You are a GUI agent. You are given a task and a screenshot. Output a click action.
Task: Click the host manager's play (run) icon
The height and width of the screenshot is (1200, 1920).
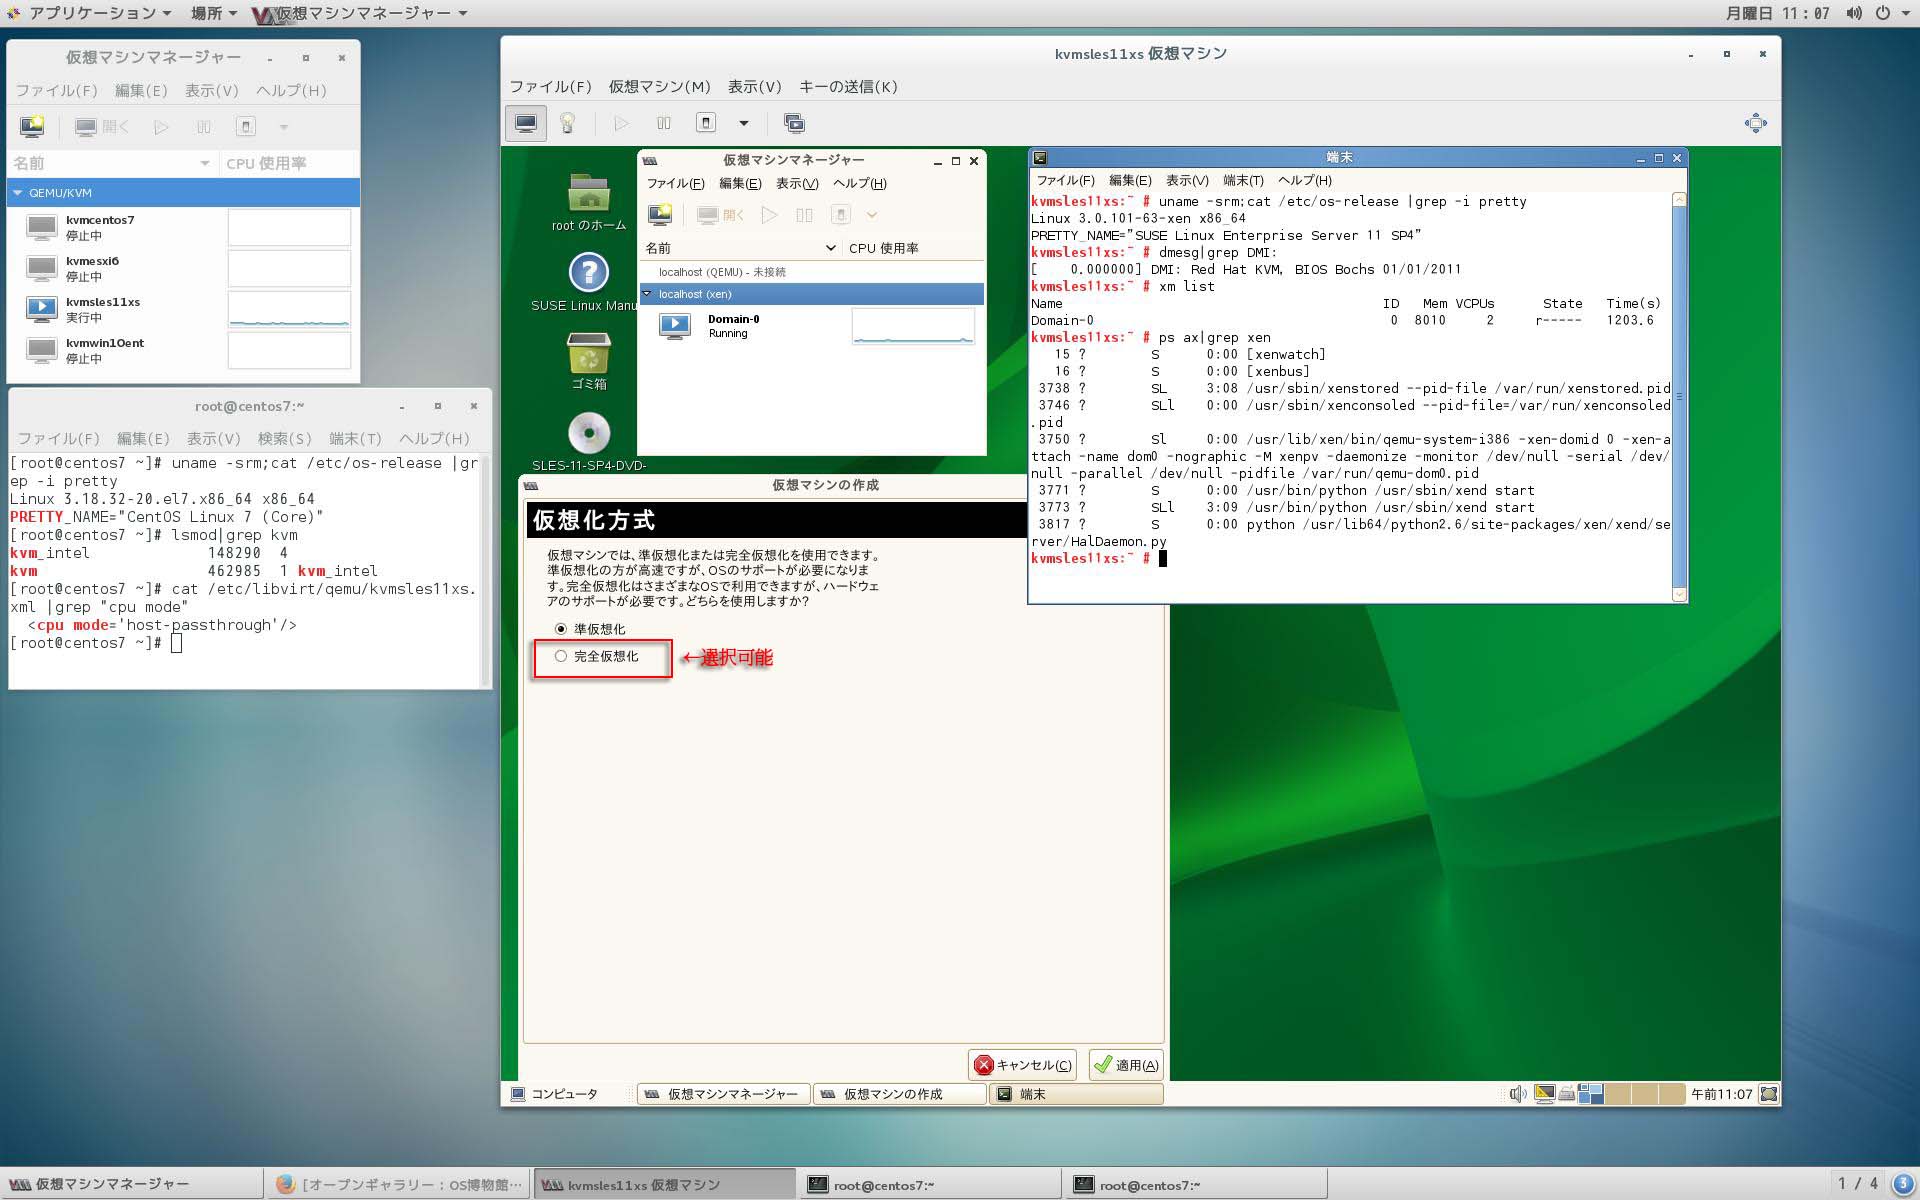pos(161,127)
